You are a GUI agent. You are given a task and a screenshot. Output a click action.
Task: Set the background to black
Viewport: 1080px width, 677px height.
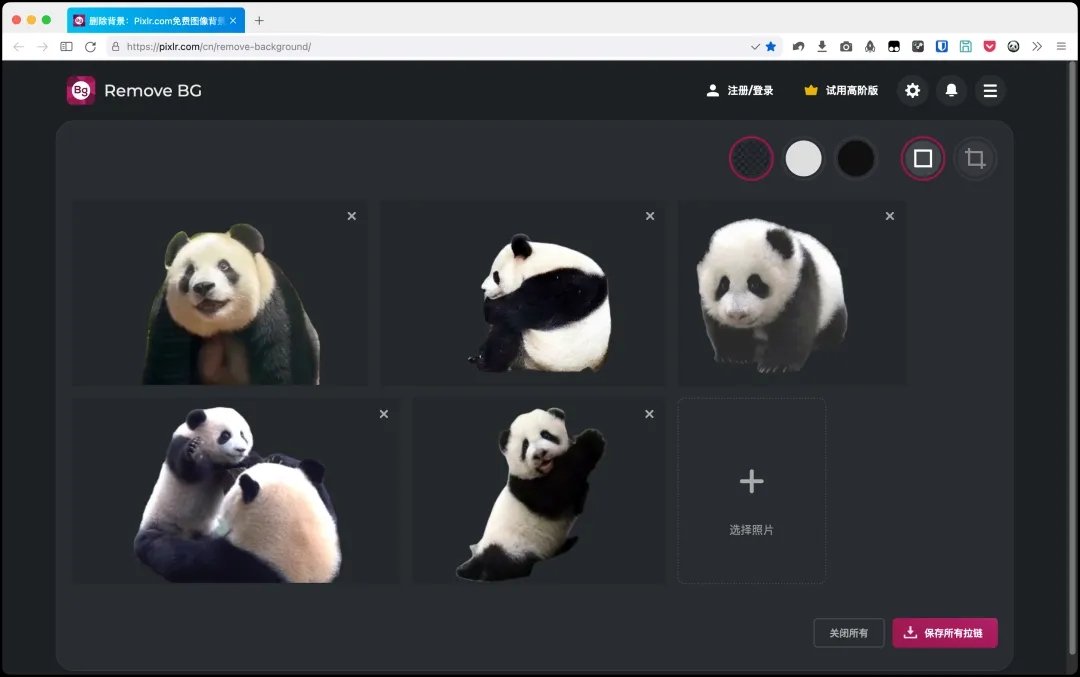856,158
